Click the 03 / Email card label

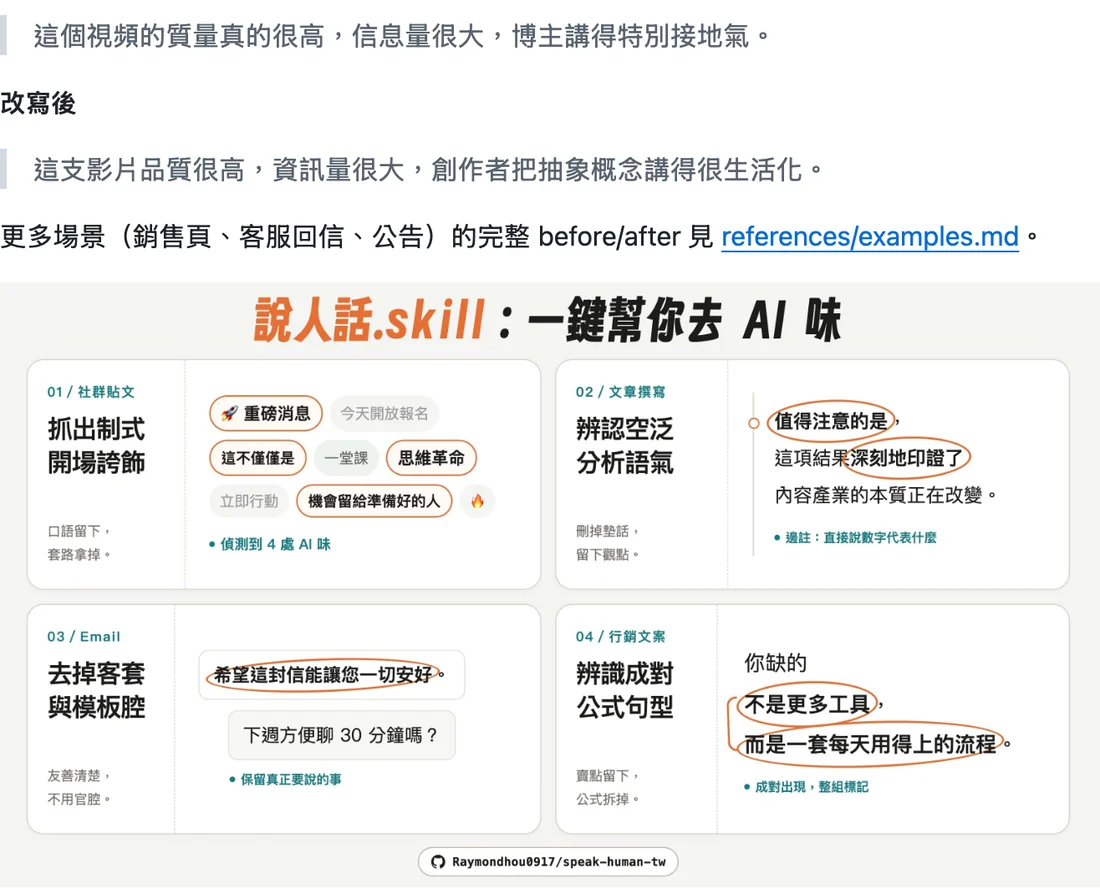point(83,636)
